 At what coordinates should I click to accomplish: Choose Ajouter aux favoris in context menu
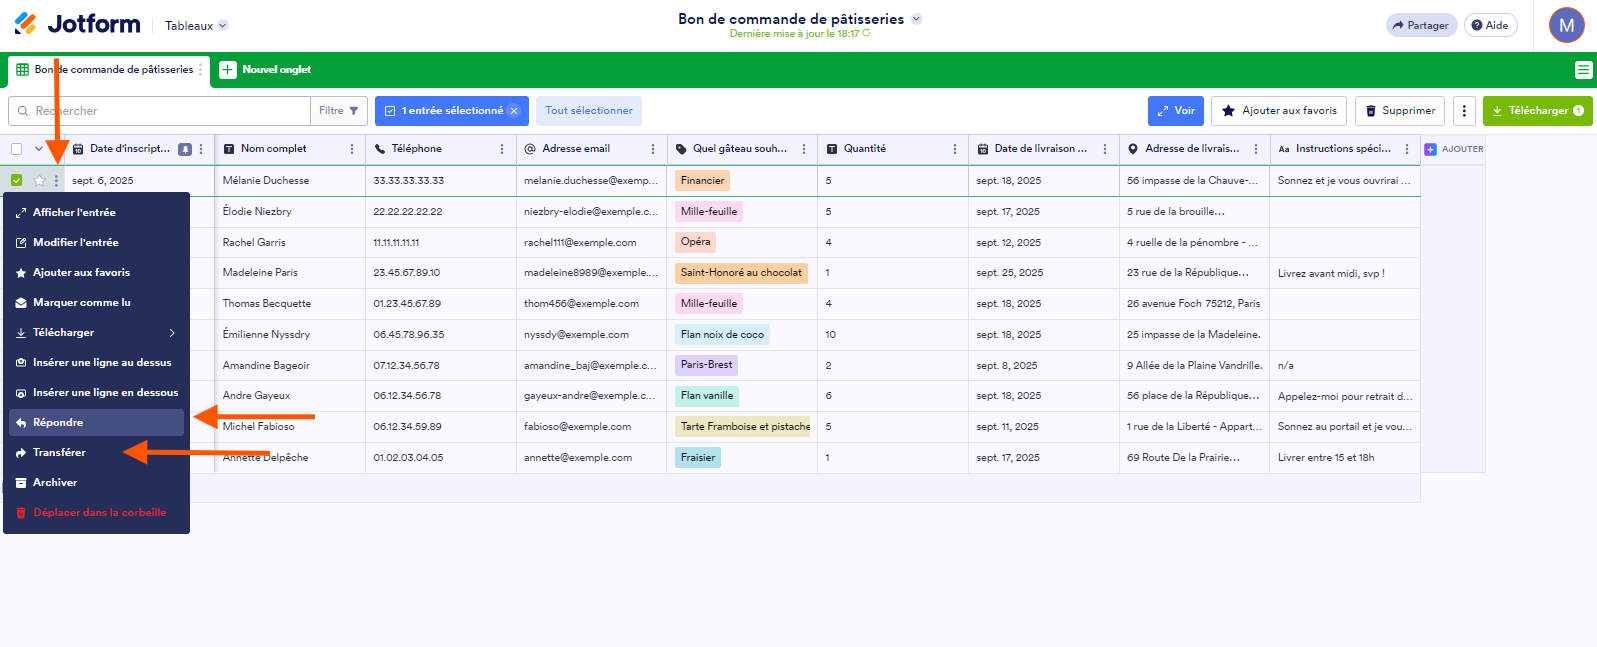[96, 272]
